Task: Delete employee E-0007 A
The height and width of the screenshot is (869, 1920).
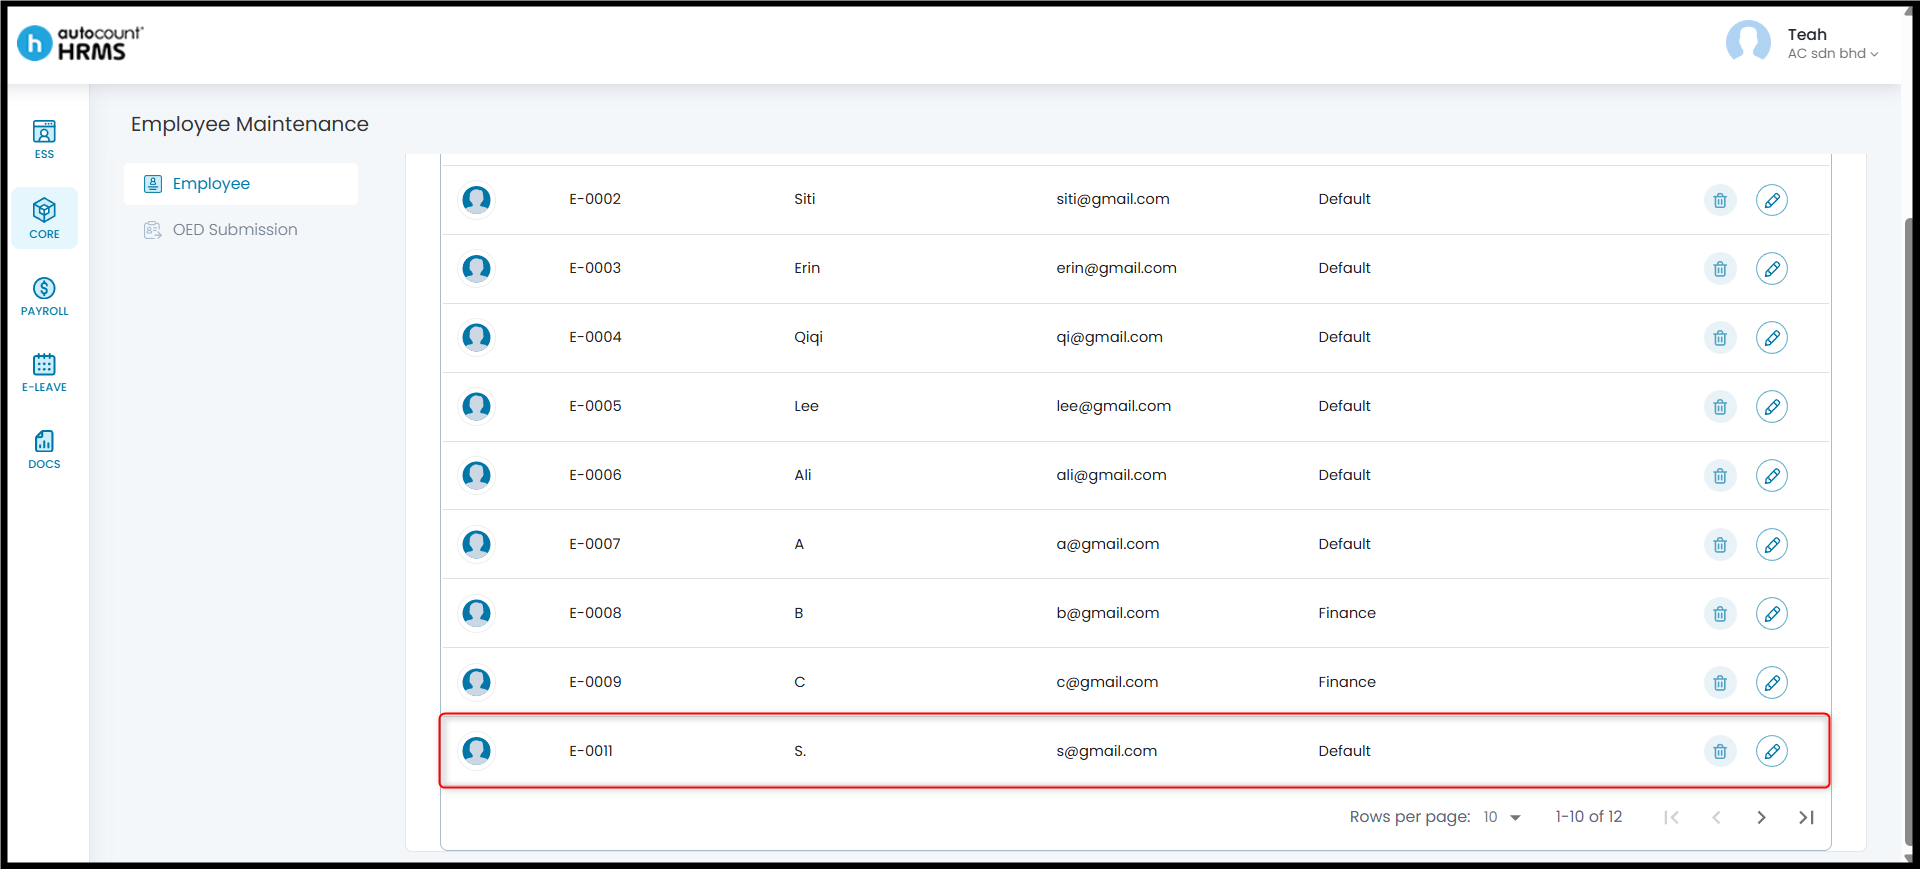Action: [1720, 545]
